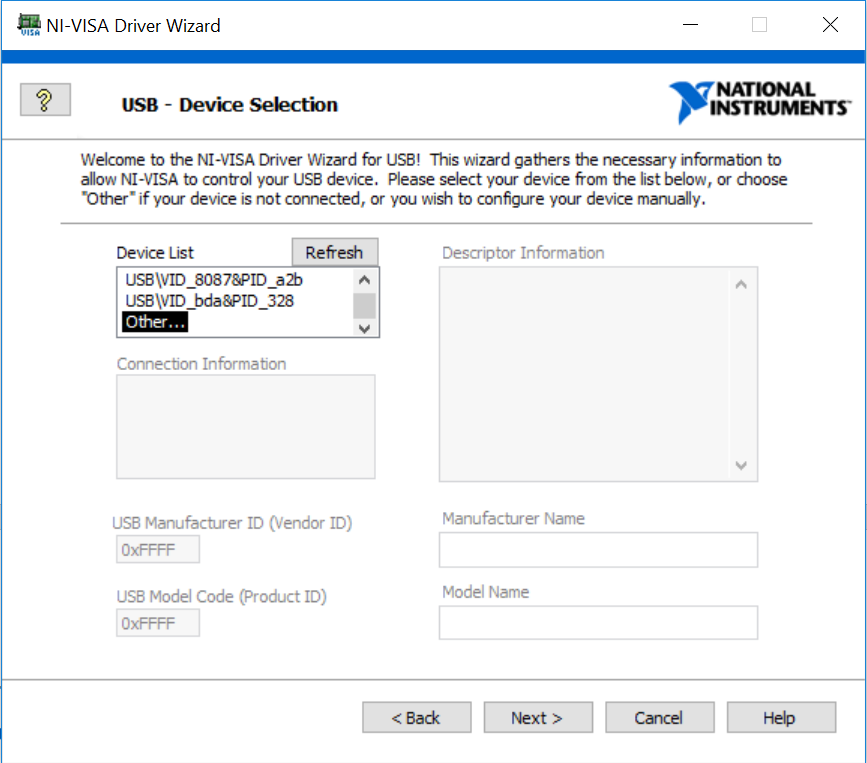
Task: Click the question mark help icon
Action: (45, 100)
